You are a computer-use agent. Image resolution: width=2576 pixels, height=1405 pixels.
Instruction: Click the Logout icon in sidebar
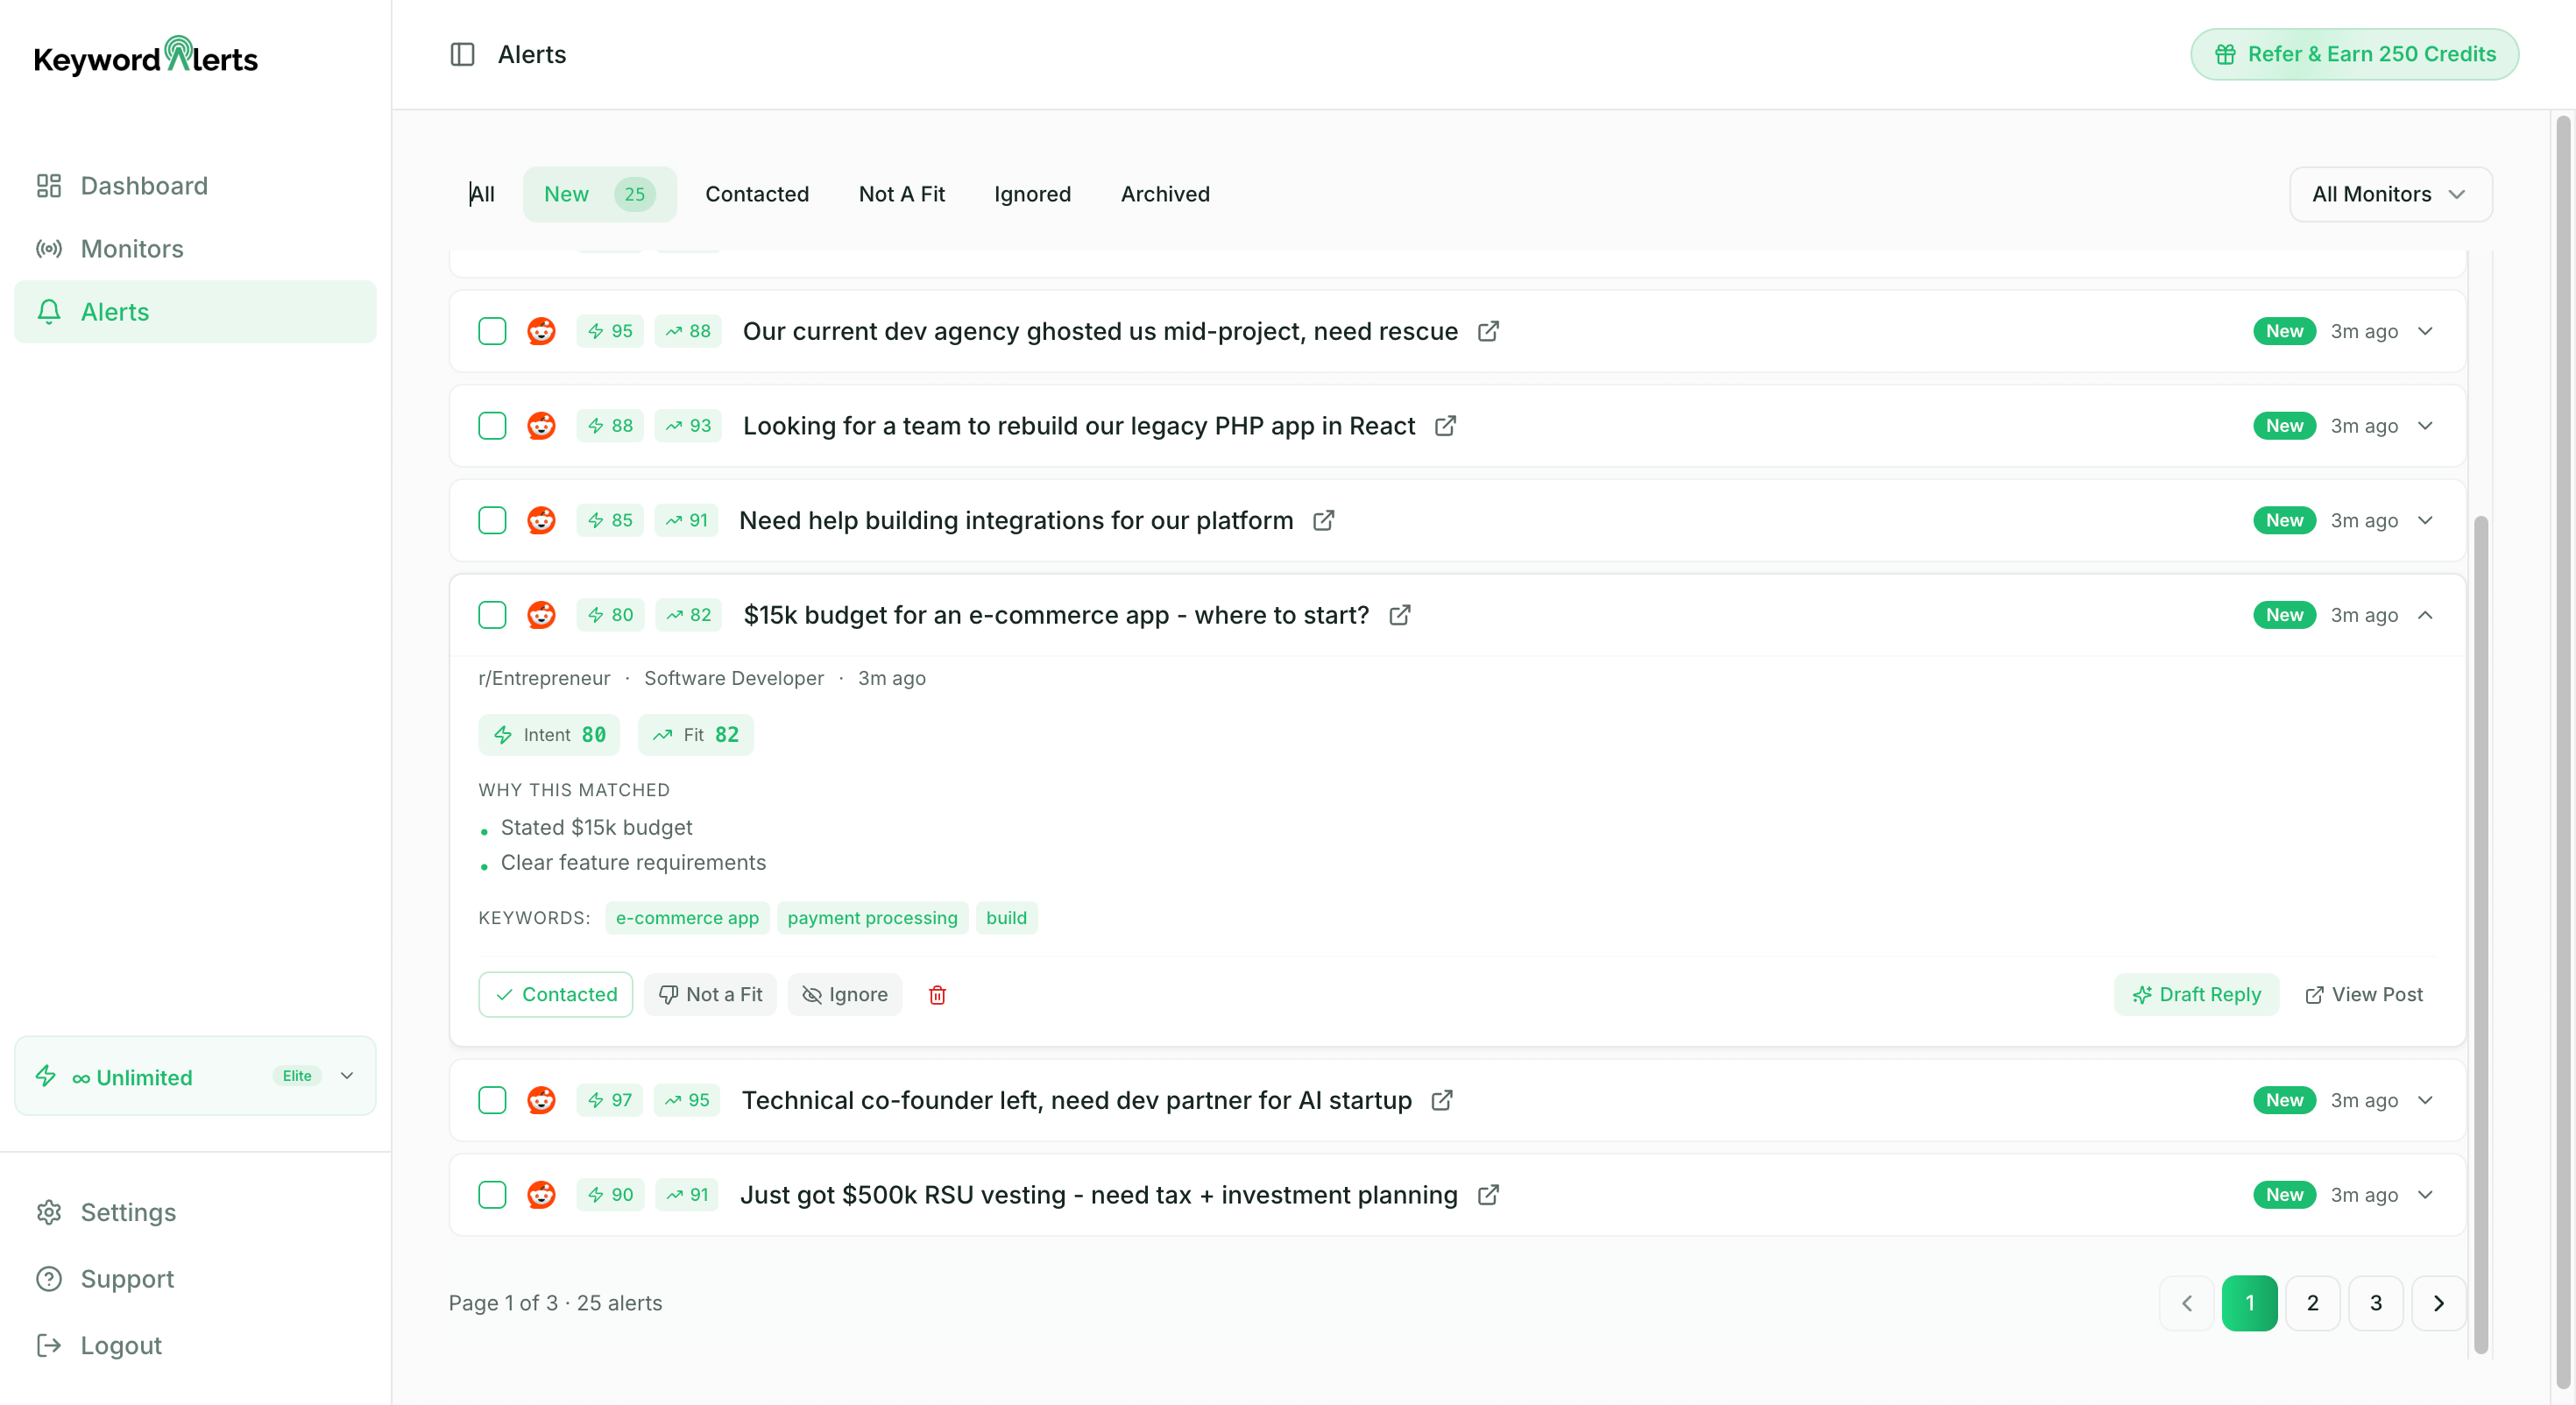coord(48,1345)
